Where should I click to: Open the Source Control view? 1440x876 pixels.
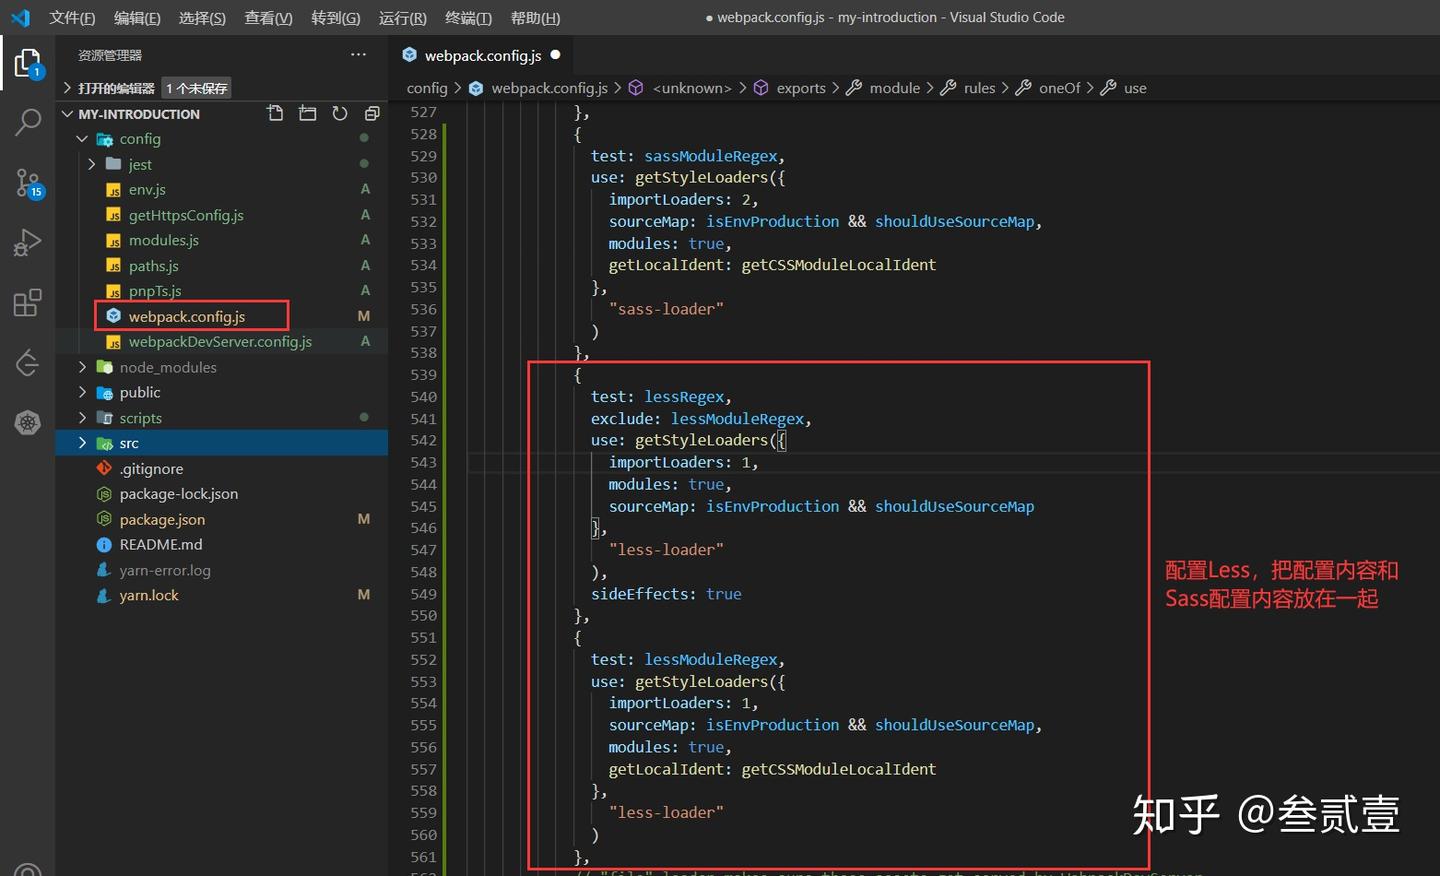[28, 183]
